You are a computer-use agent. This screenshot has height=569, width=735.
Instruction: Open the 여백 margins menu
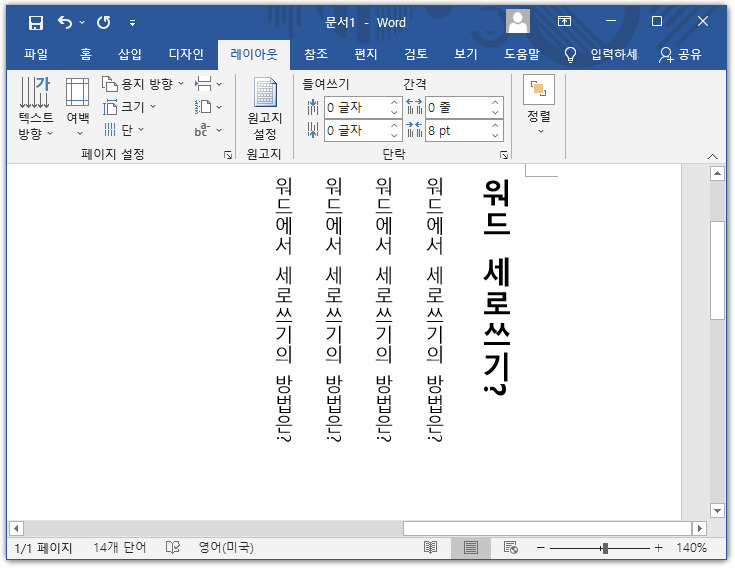pos(78,108)
